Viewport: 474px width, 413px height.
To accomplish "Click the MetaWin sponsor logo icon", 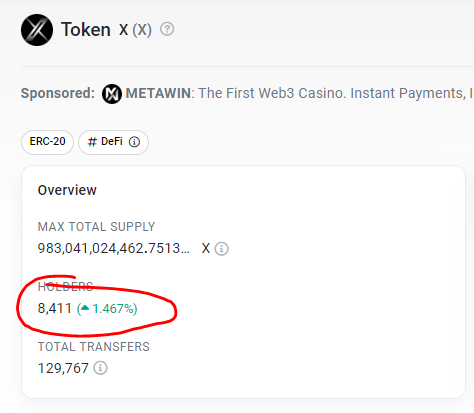I will pyautogui.click(x=112, y=94).
